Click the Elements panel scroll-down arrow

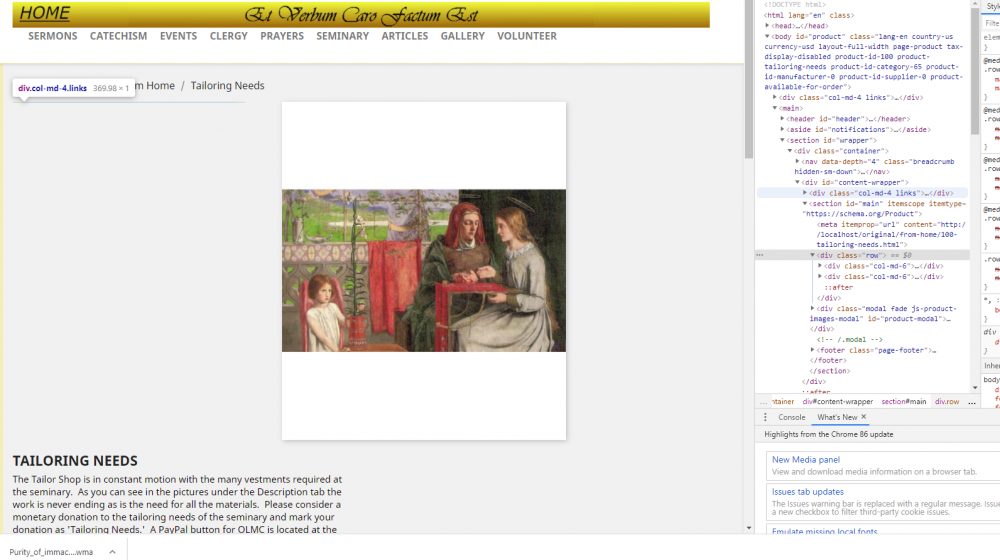pos(975,387)
